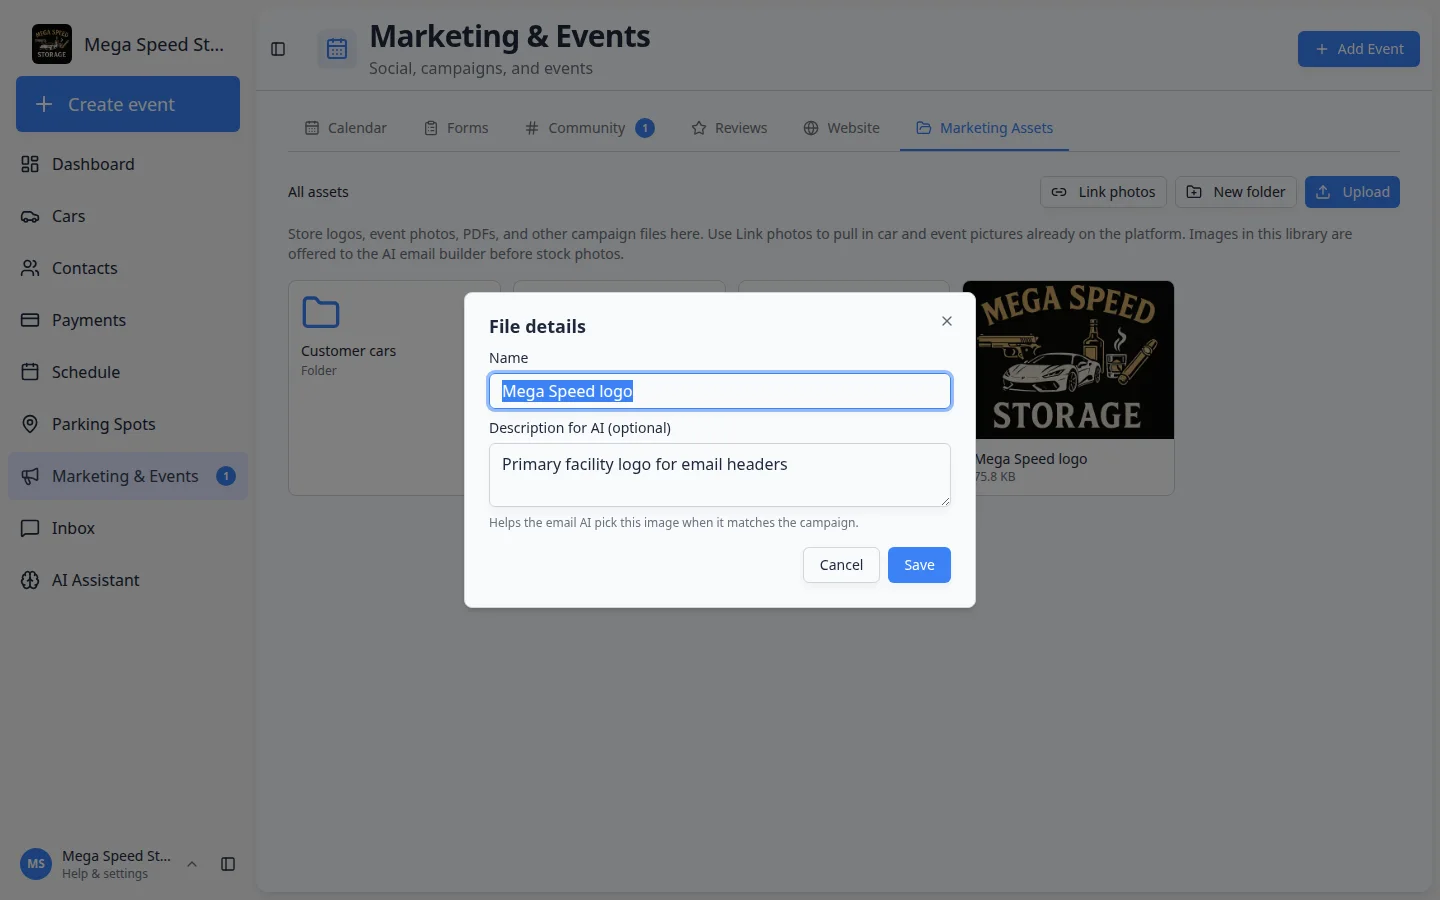Open Payments from the sidebar
The image size is (1440, 900).
coord(128,320)
